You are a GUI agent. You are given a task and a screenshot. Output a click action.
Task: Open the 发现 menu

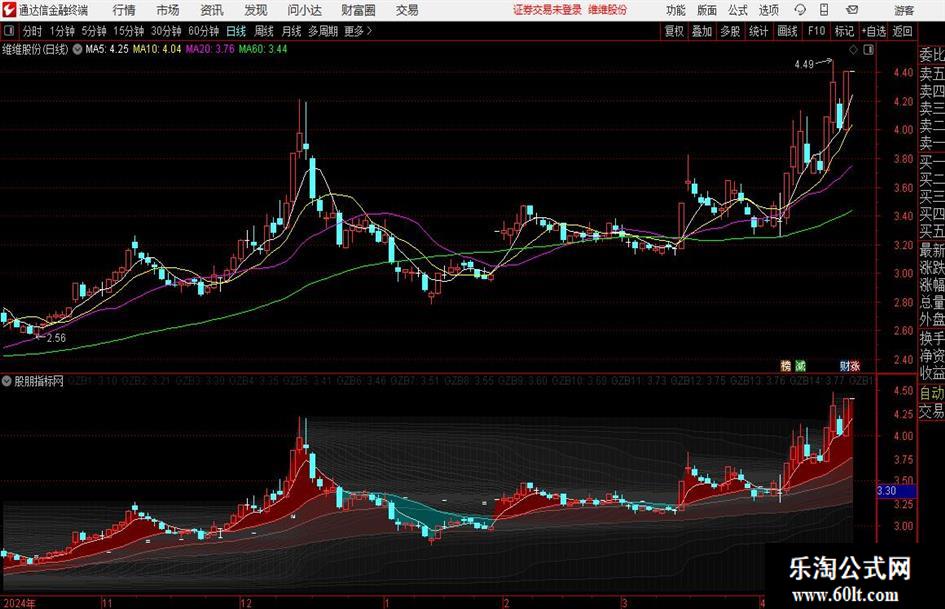coord(256,10)
